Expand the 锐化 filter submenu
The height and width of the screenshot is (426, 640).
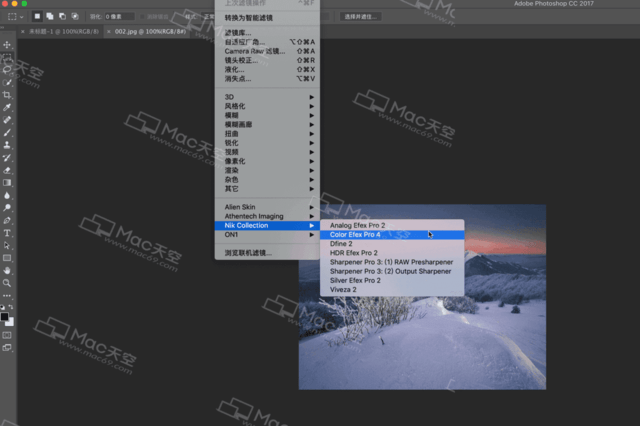[x=267, y=143]
